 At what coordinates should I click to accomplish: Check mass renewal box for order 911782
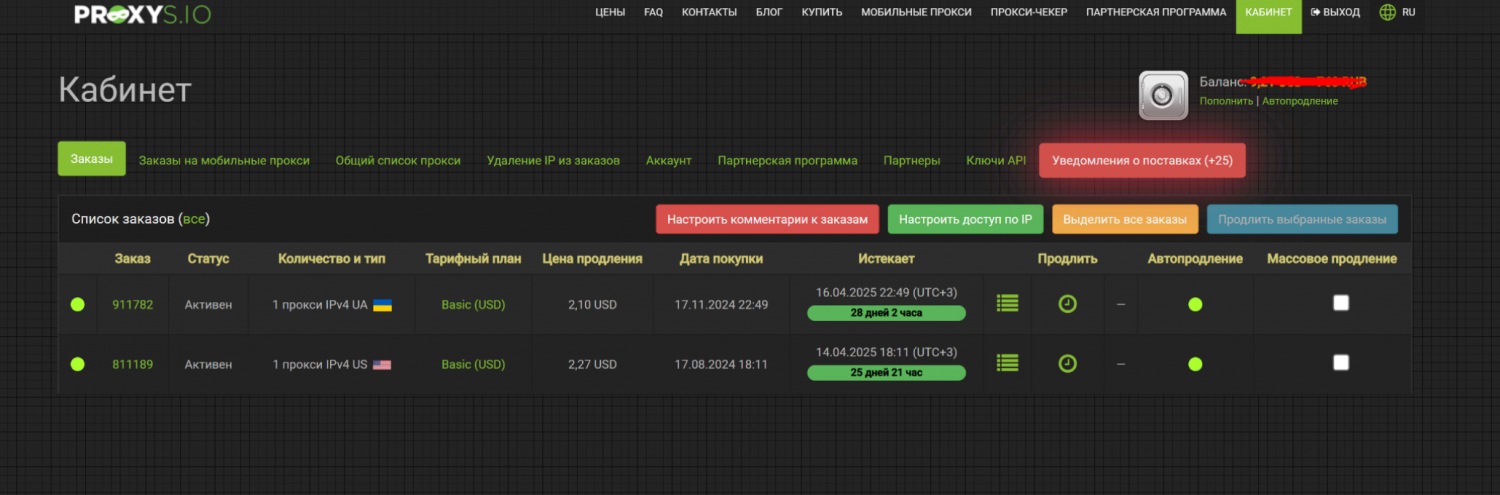click(1341, 304)
